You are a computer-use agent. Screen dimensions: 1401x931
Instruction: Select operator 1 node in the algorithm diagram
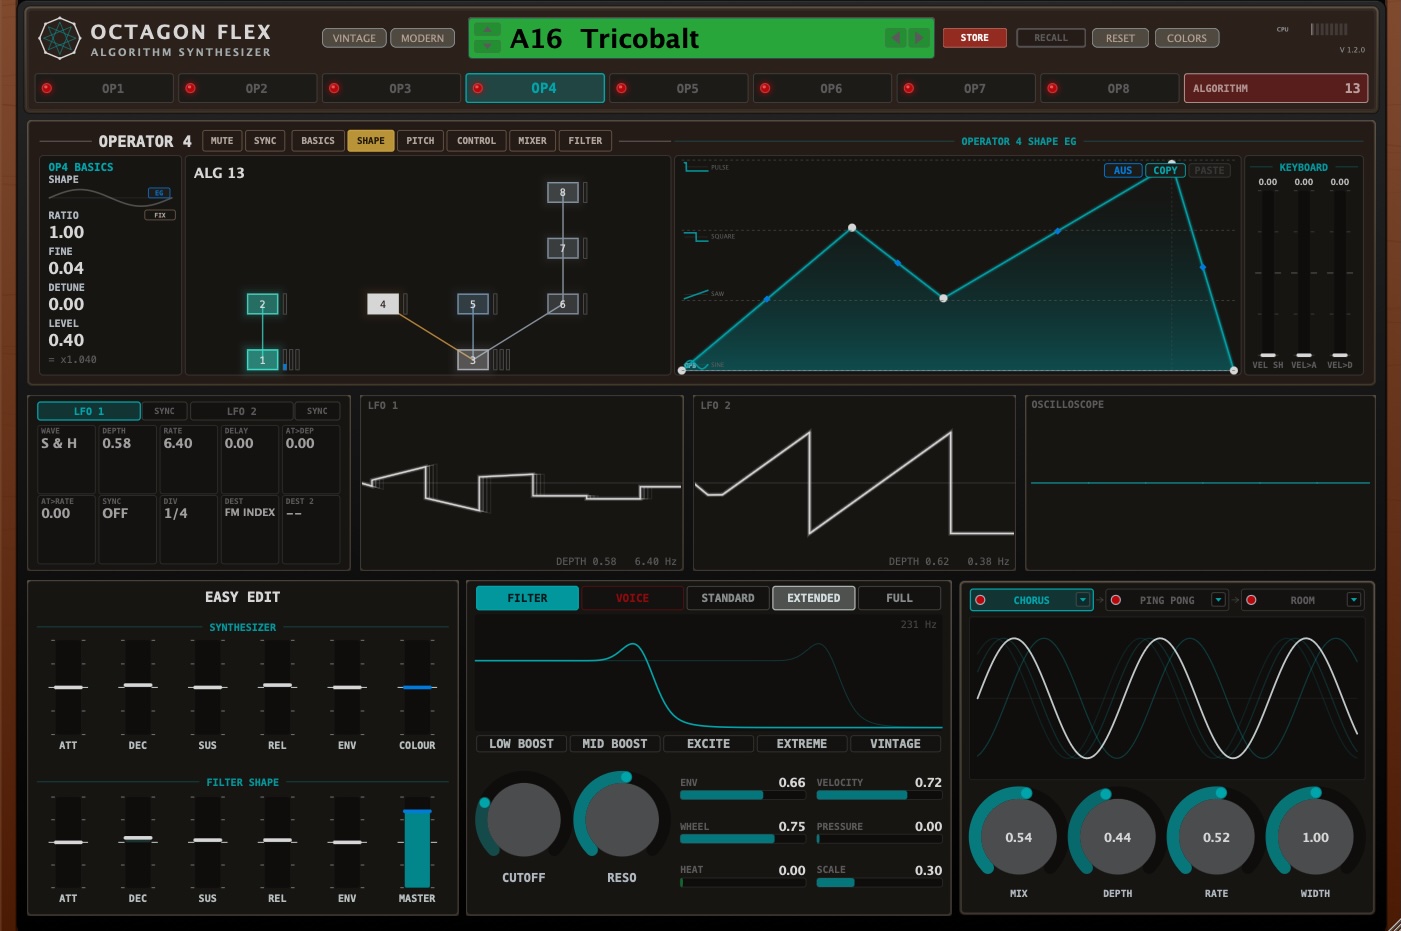coord(262,359)
